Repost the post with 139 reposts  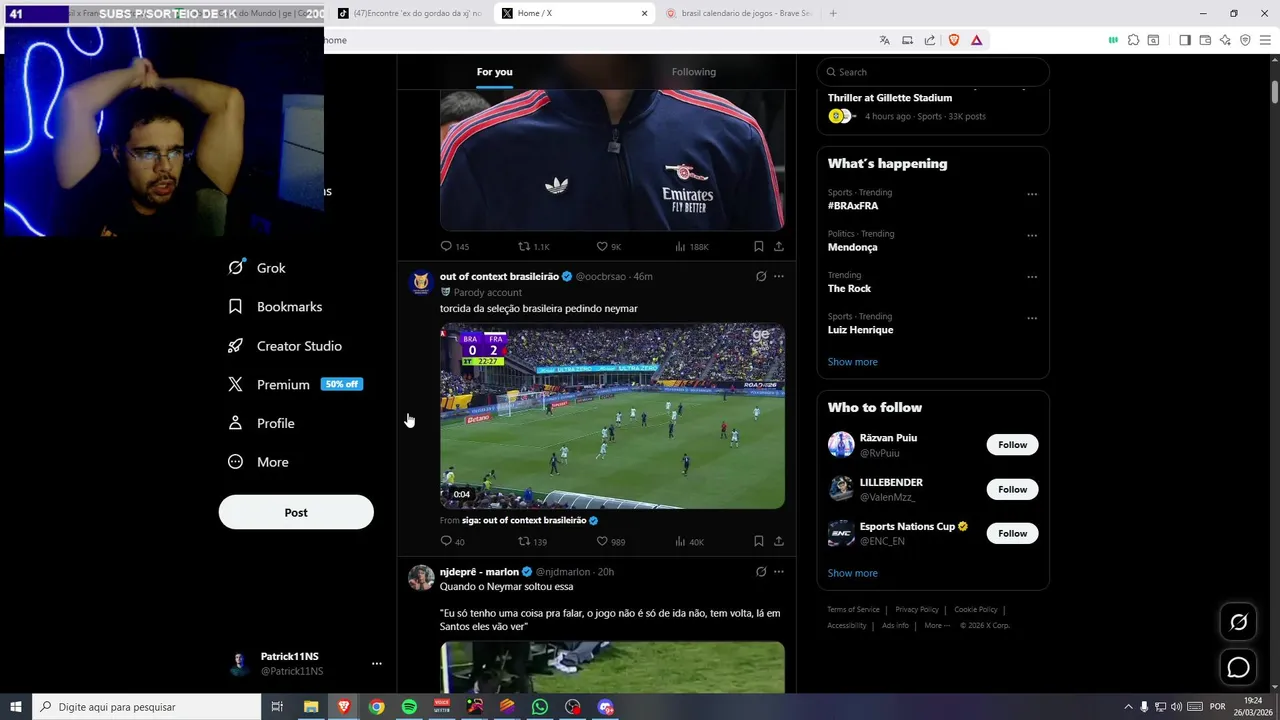532,541
